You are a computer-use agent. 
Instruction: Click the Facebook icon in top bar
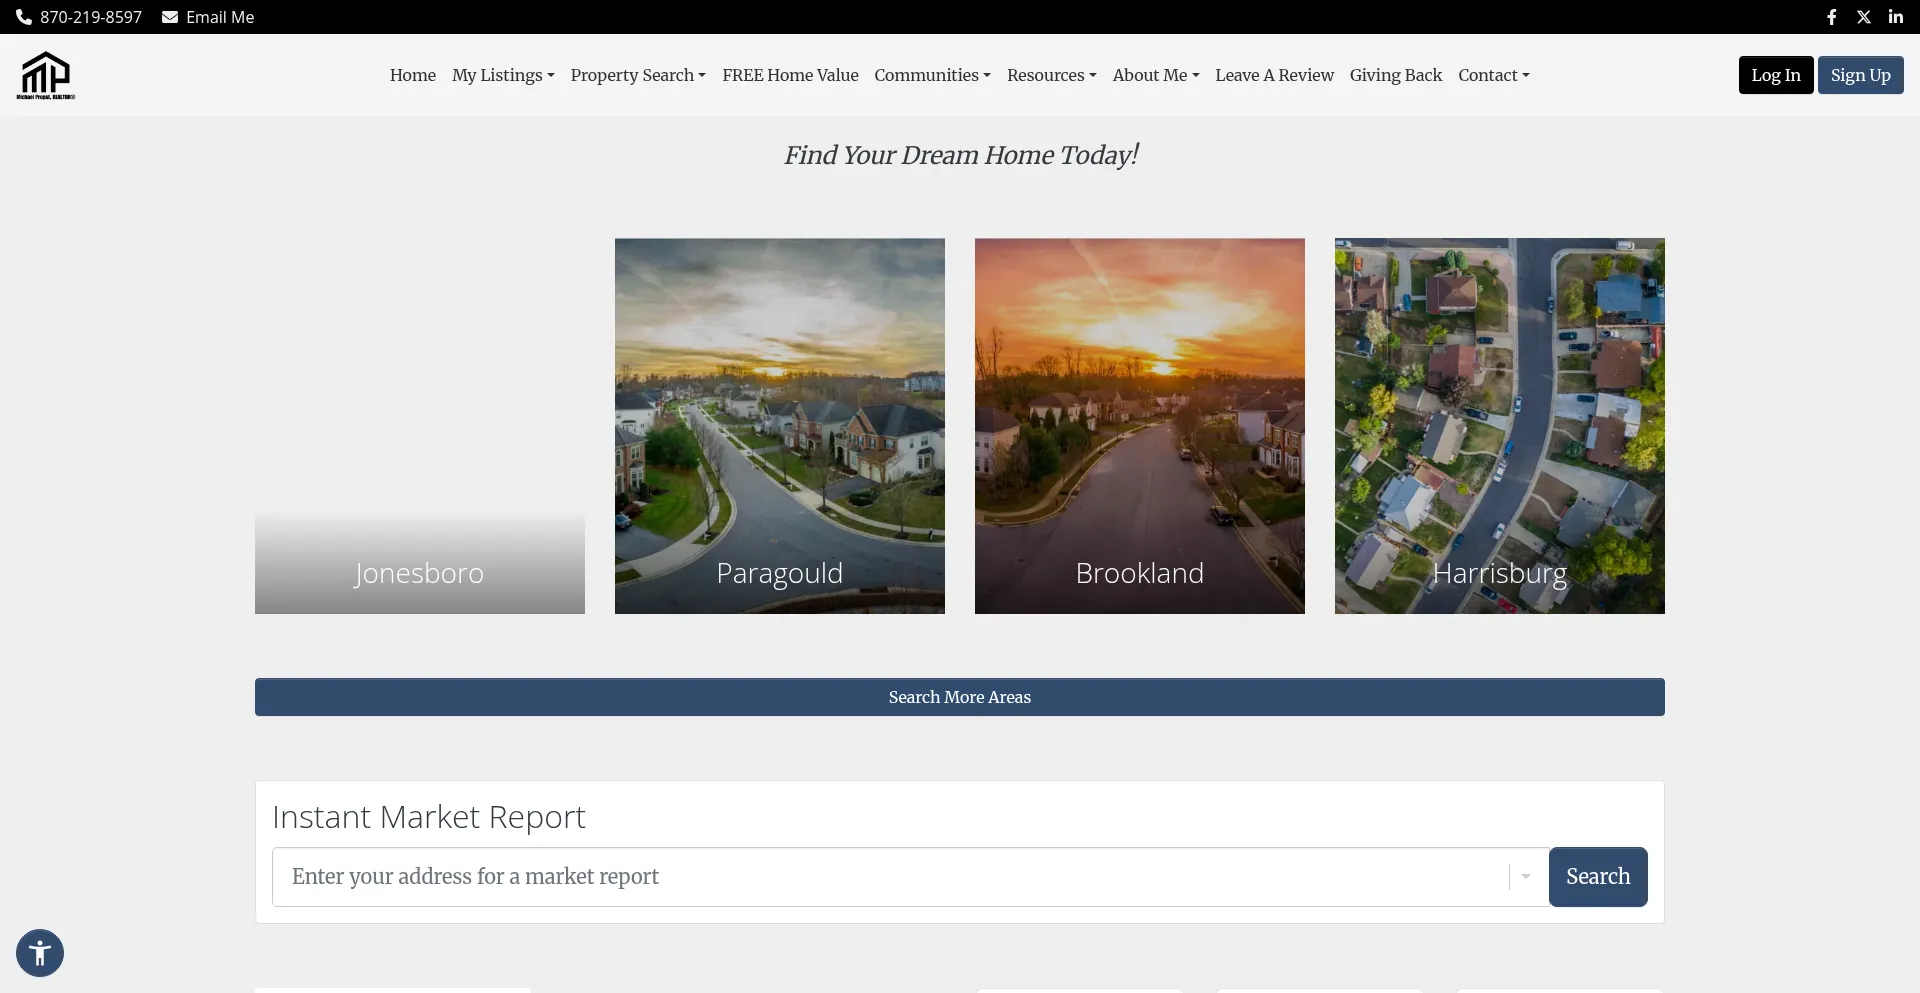(1831, 17)
